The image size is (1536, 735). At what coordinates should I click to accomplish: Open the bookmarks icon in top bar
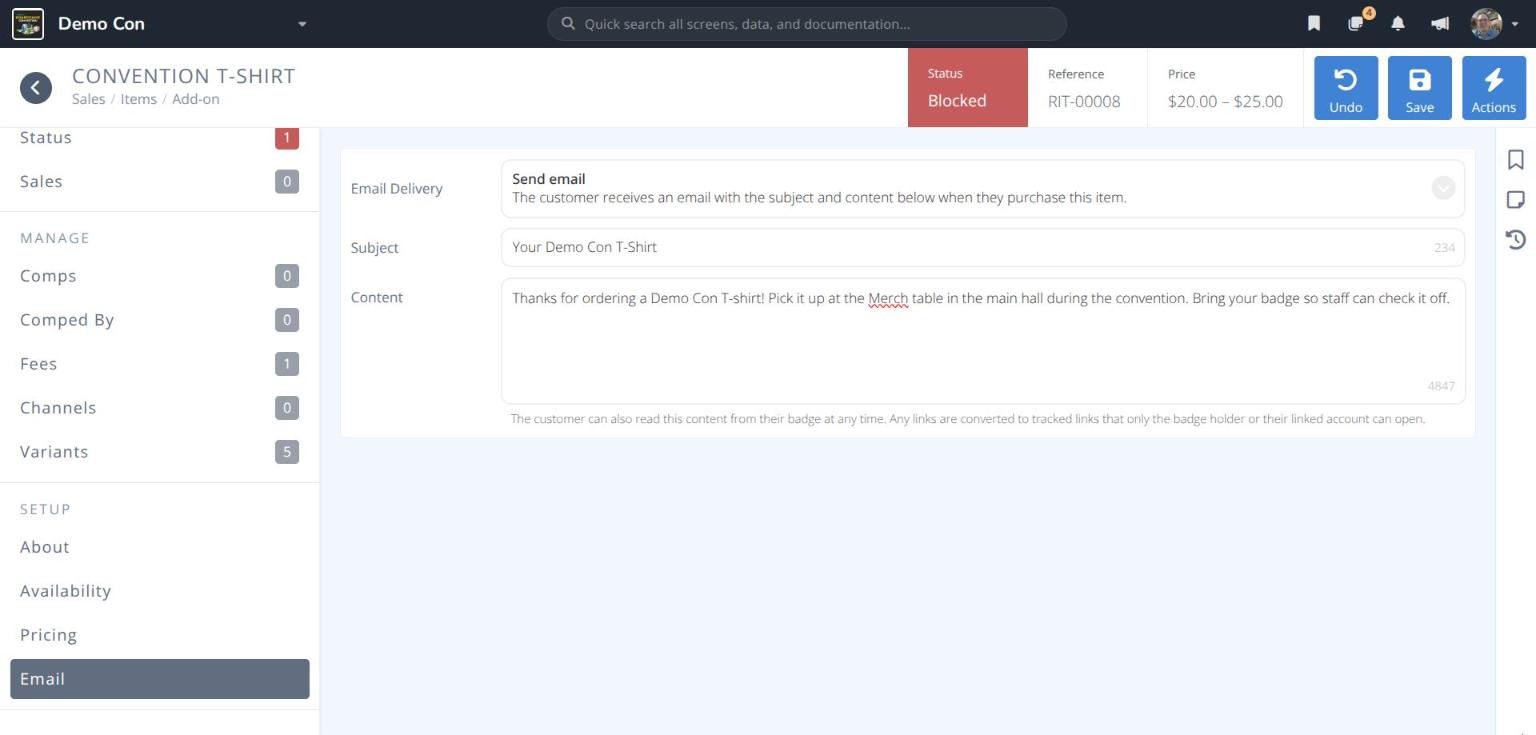(x=1314, y=24)
